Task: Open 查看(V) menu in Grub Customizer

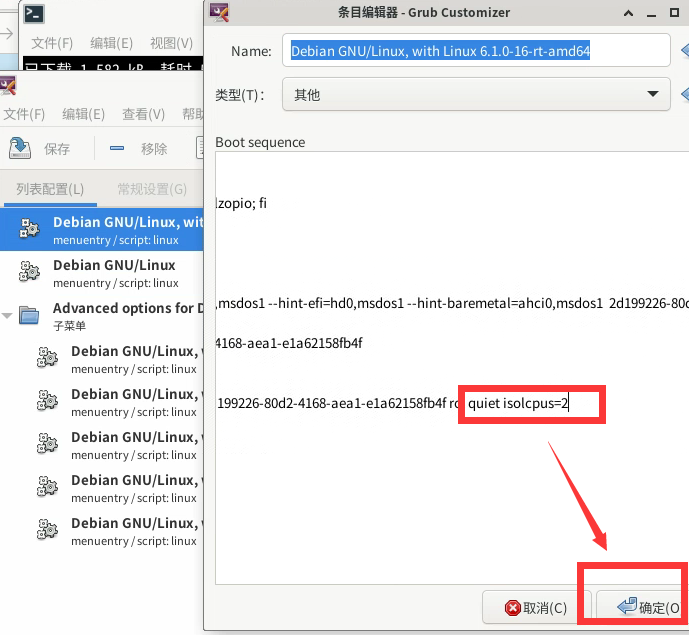Action: [143, 114]
